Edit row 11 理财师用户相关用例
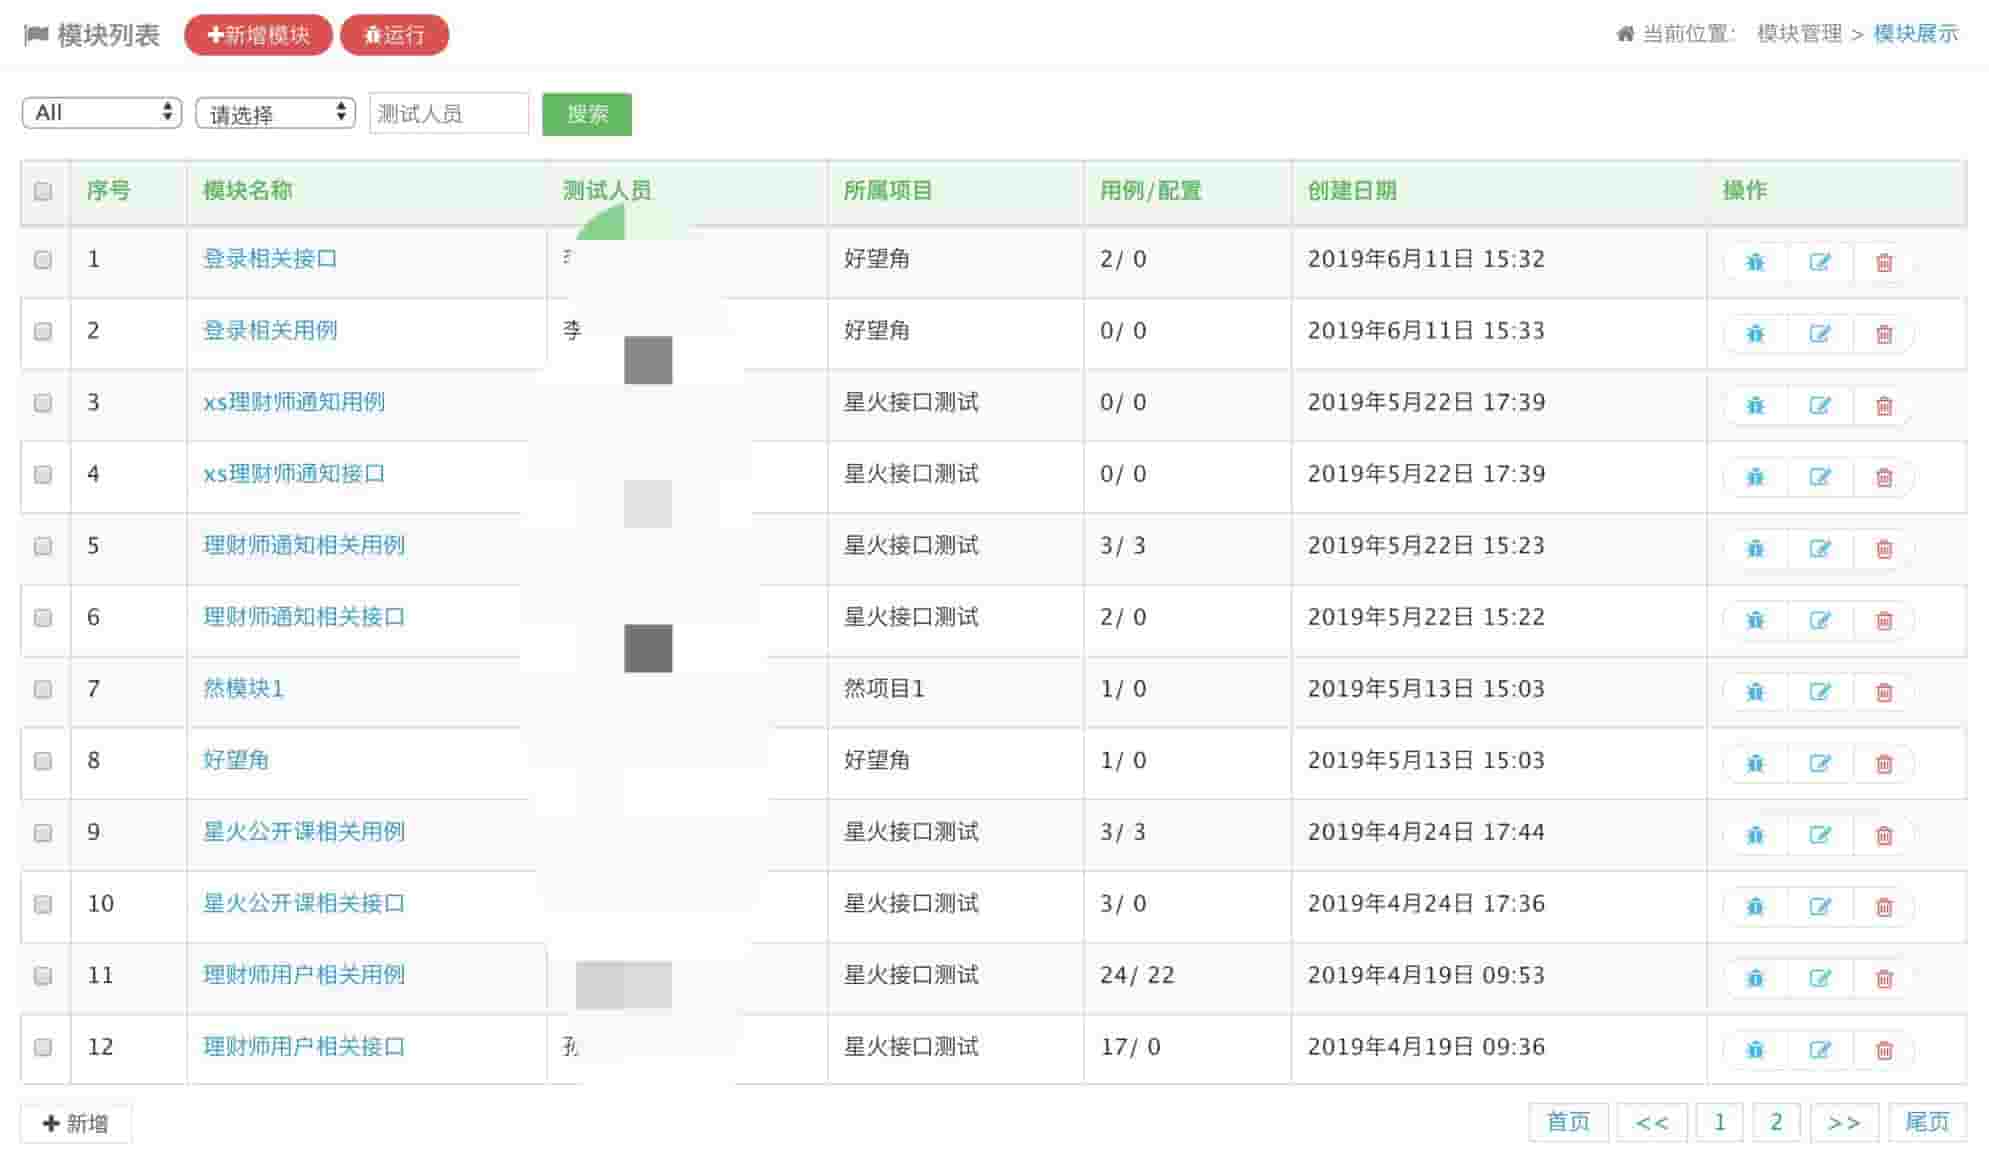The image size is (1989, 1155). [1819, 978]
